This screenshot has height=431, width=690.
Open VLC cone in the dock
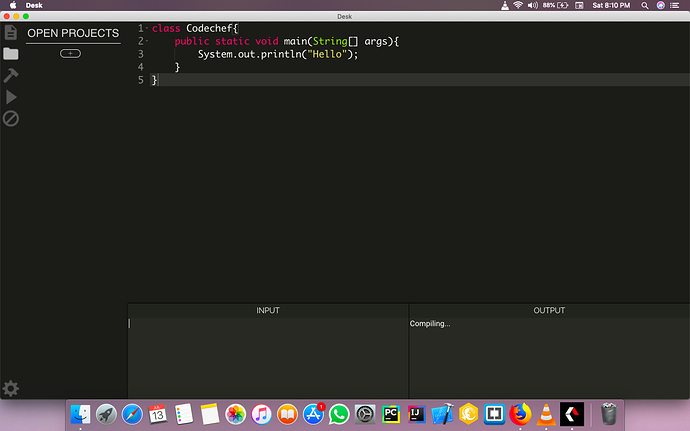click(546, 414)
